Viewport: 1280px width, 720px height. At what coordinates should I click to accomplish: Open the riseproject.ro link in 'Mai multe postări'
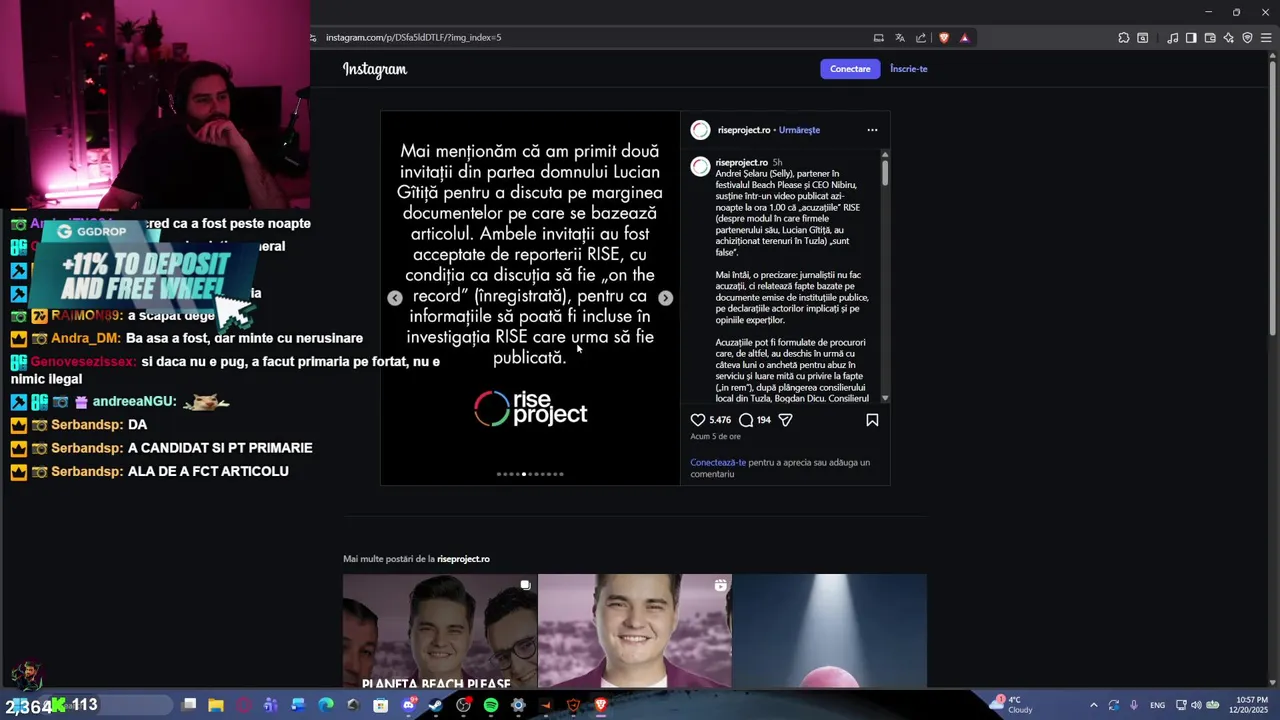(x=463, y=559)
